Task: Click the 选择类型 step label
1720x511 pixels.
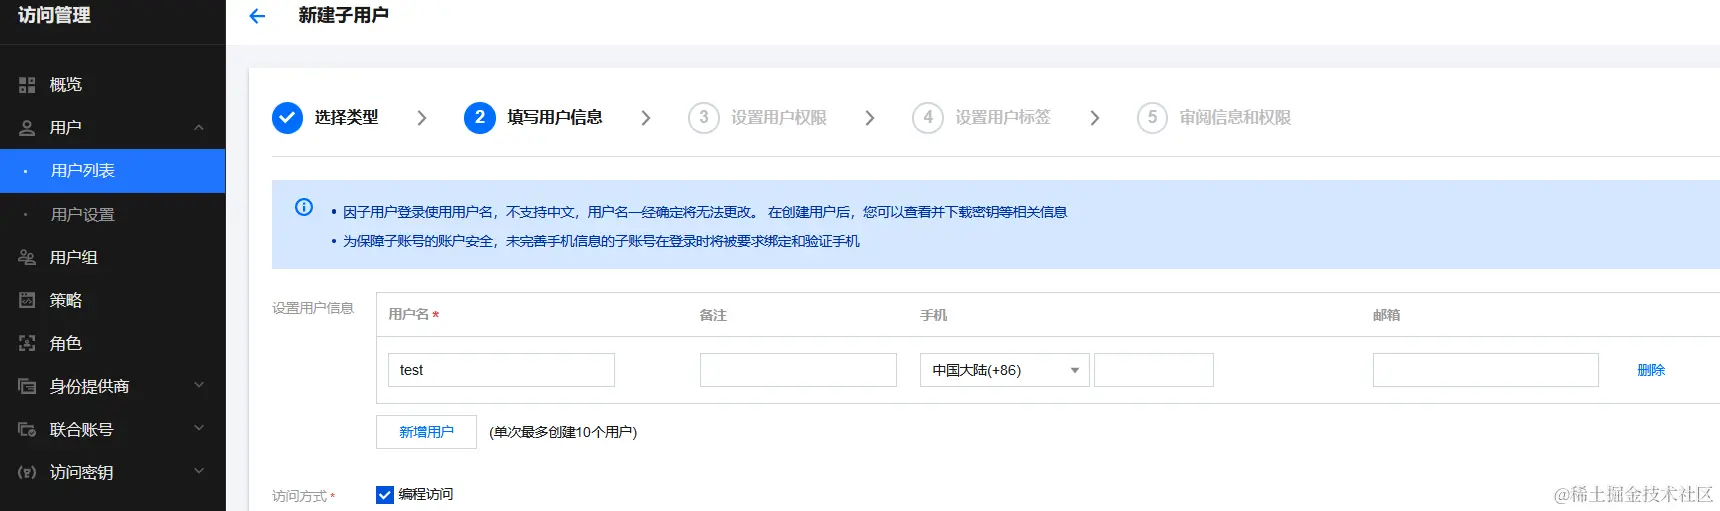Action: pyautogui.click(x=346, y=117)
